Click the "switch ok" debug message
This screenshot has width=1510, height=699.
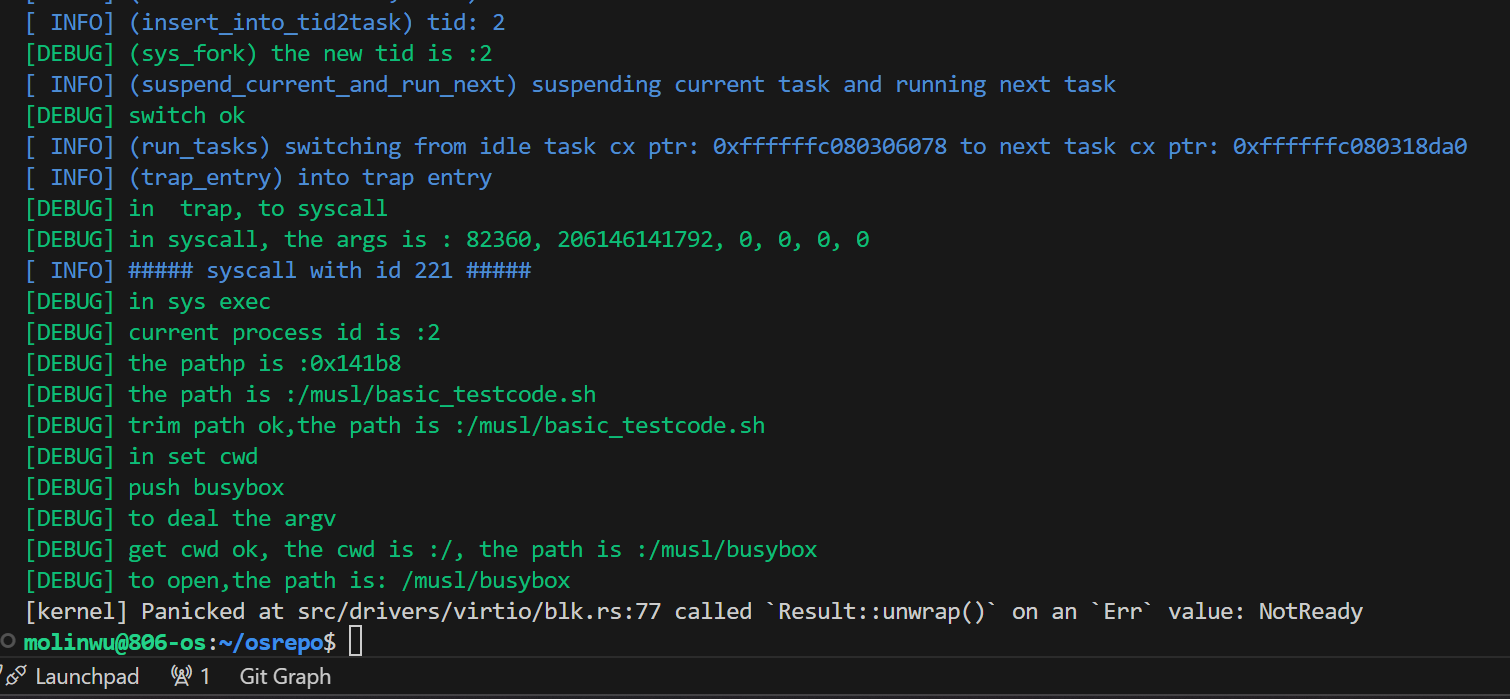(x=187, y=115)
